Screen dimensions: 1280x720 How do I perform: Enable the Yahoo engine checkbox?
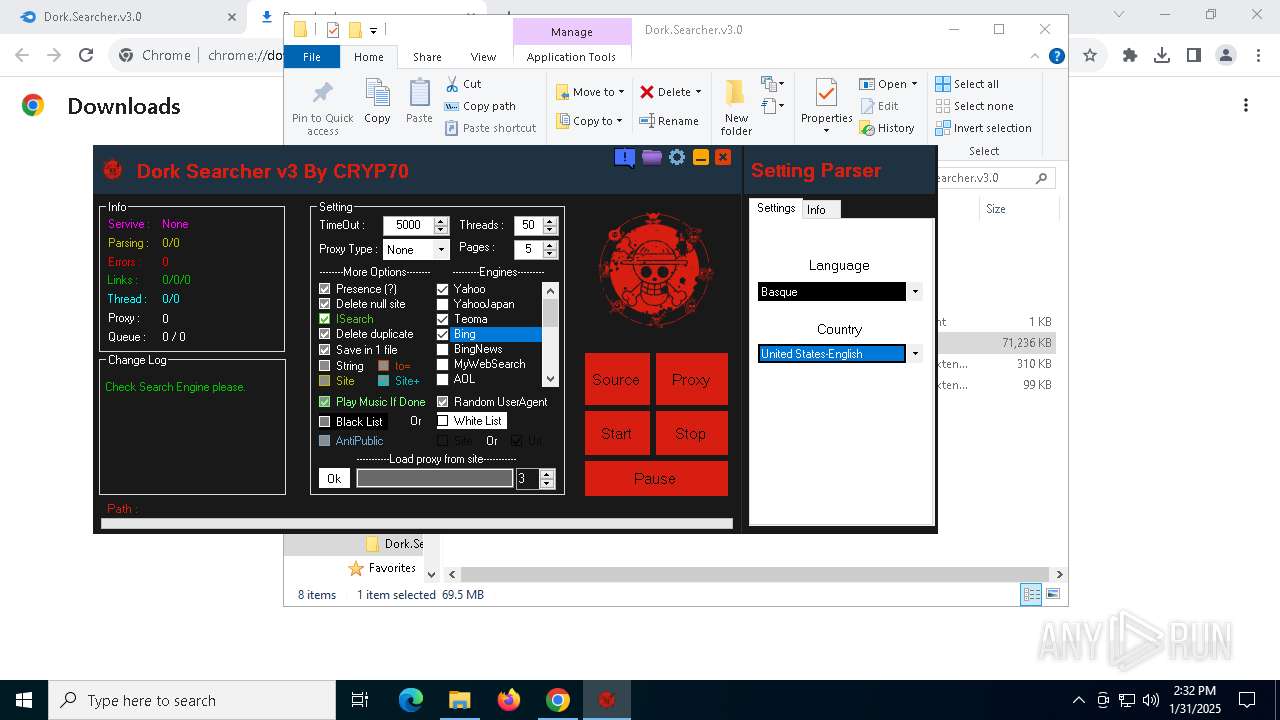coord(443,288)
